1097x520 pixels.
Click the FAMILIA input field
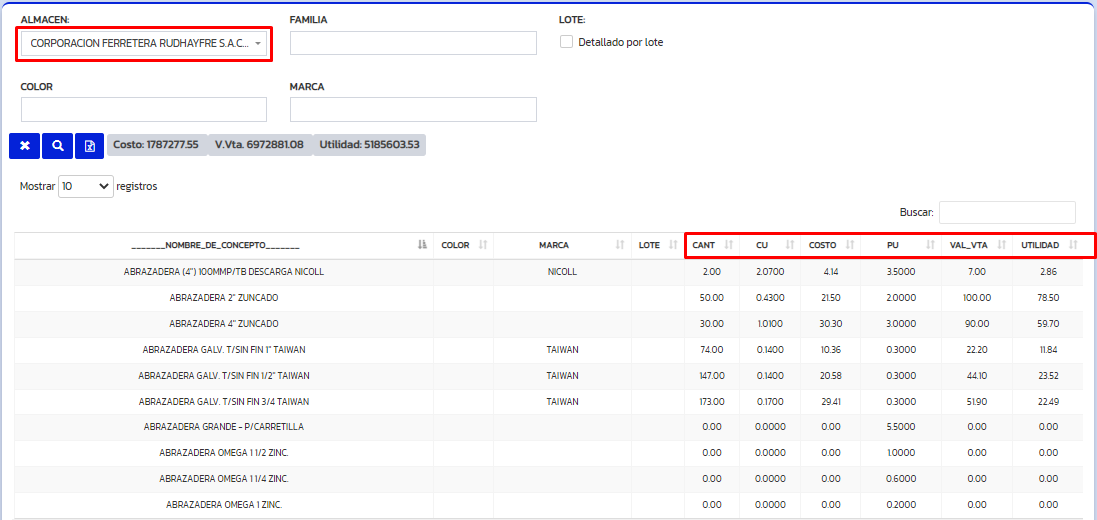tap(413, 43)
